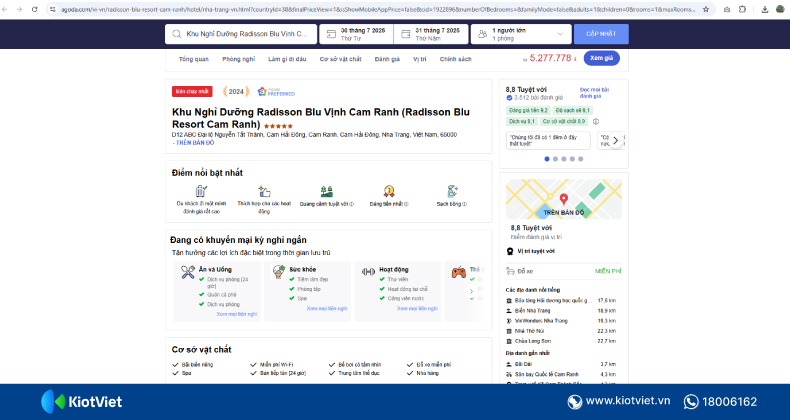This screenshot has width=790, height=420.
Task: Open the extensions puzzle icon
Action: 742,9
